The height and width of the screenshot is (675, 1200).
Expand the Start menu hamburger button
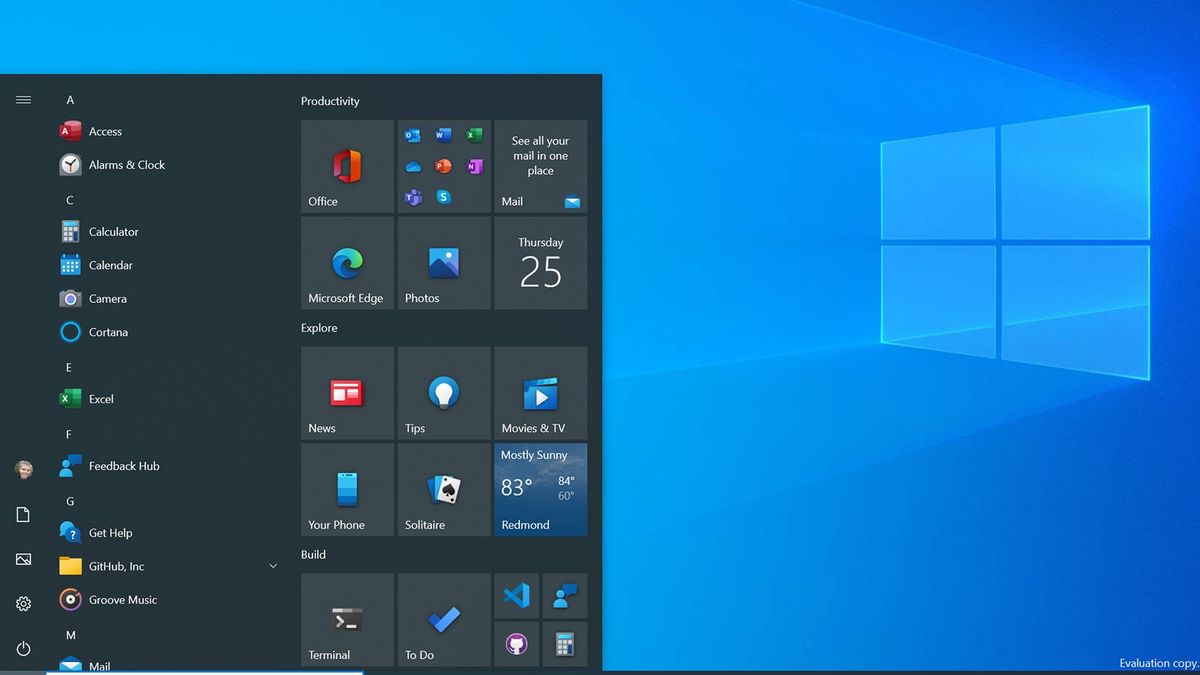pyautogui.click(x=23, y=100)
